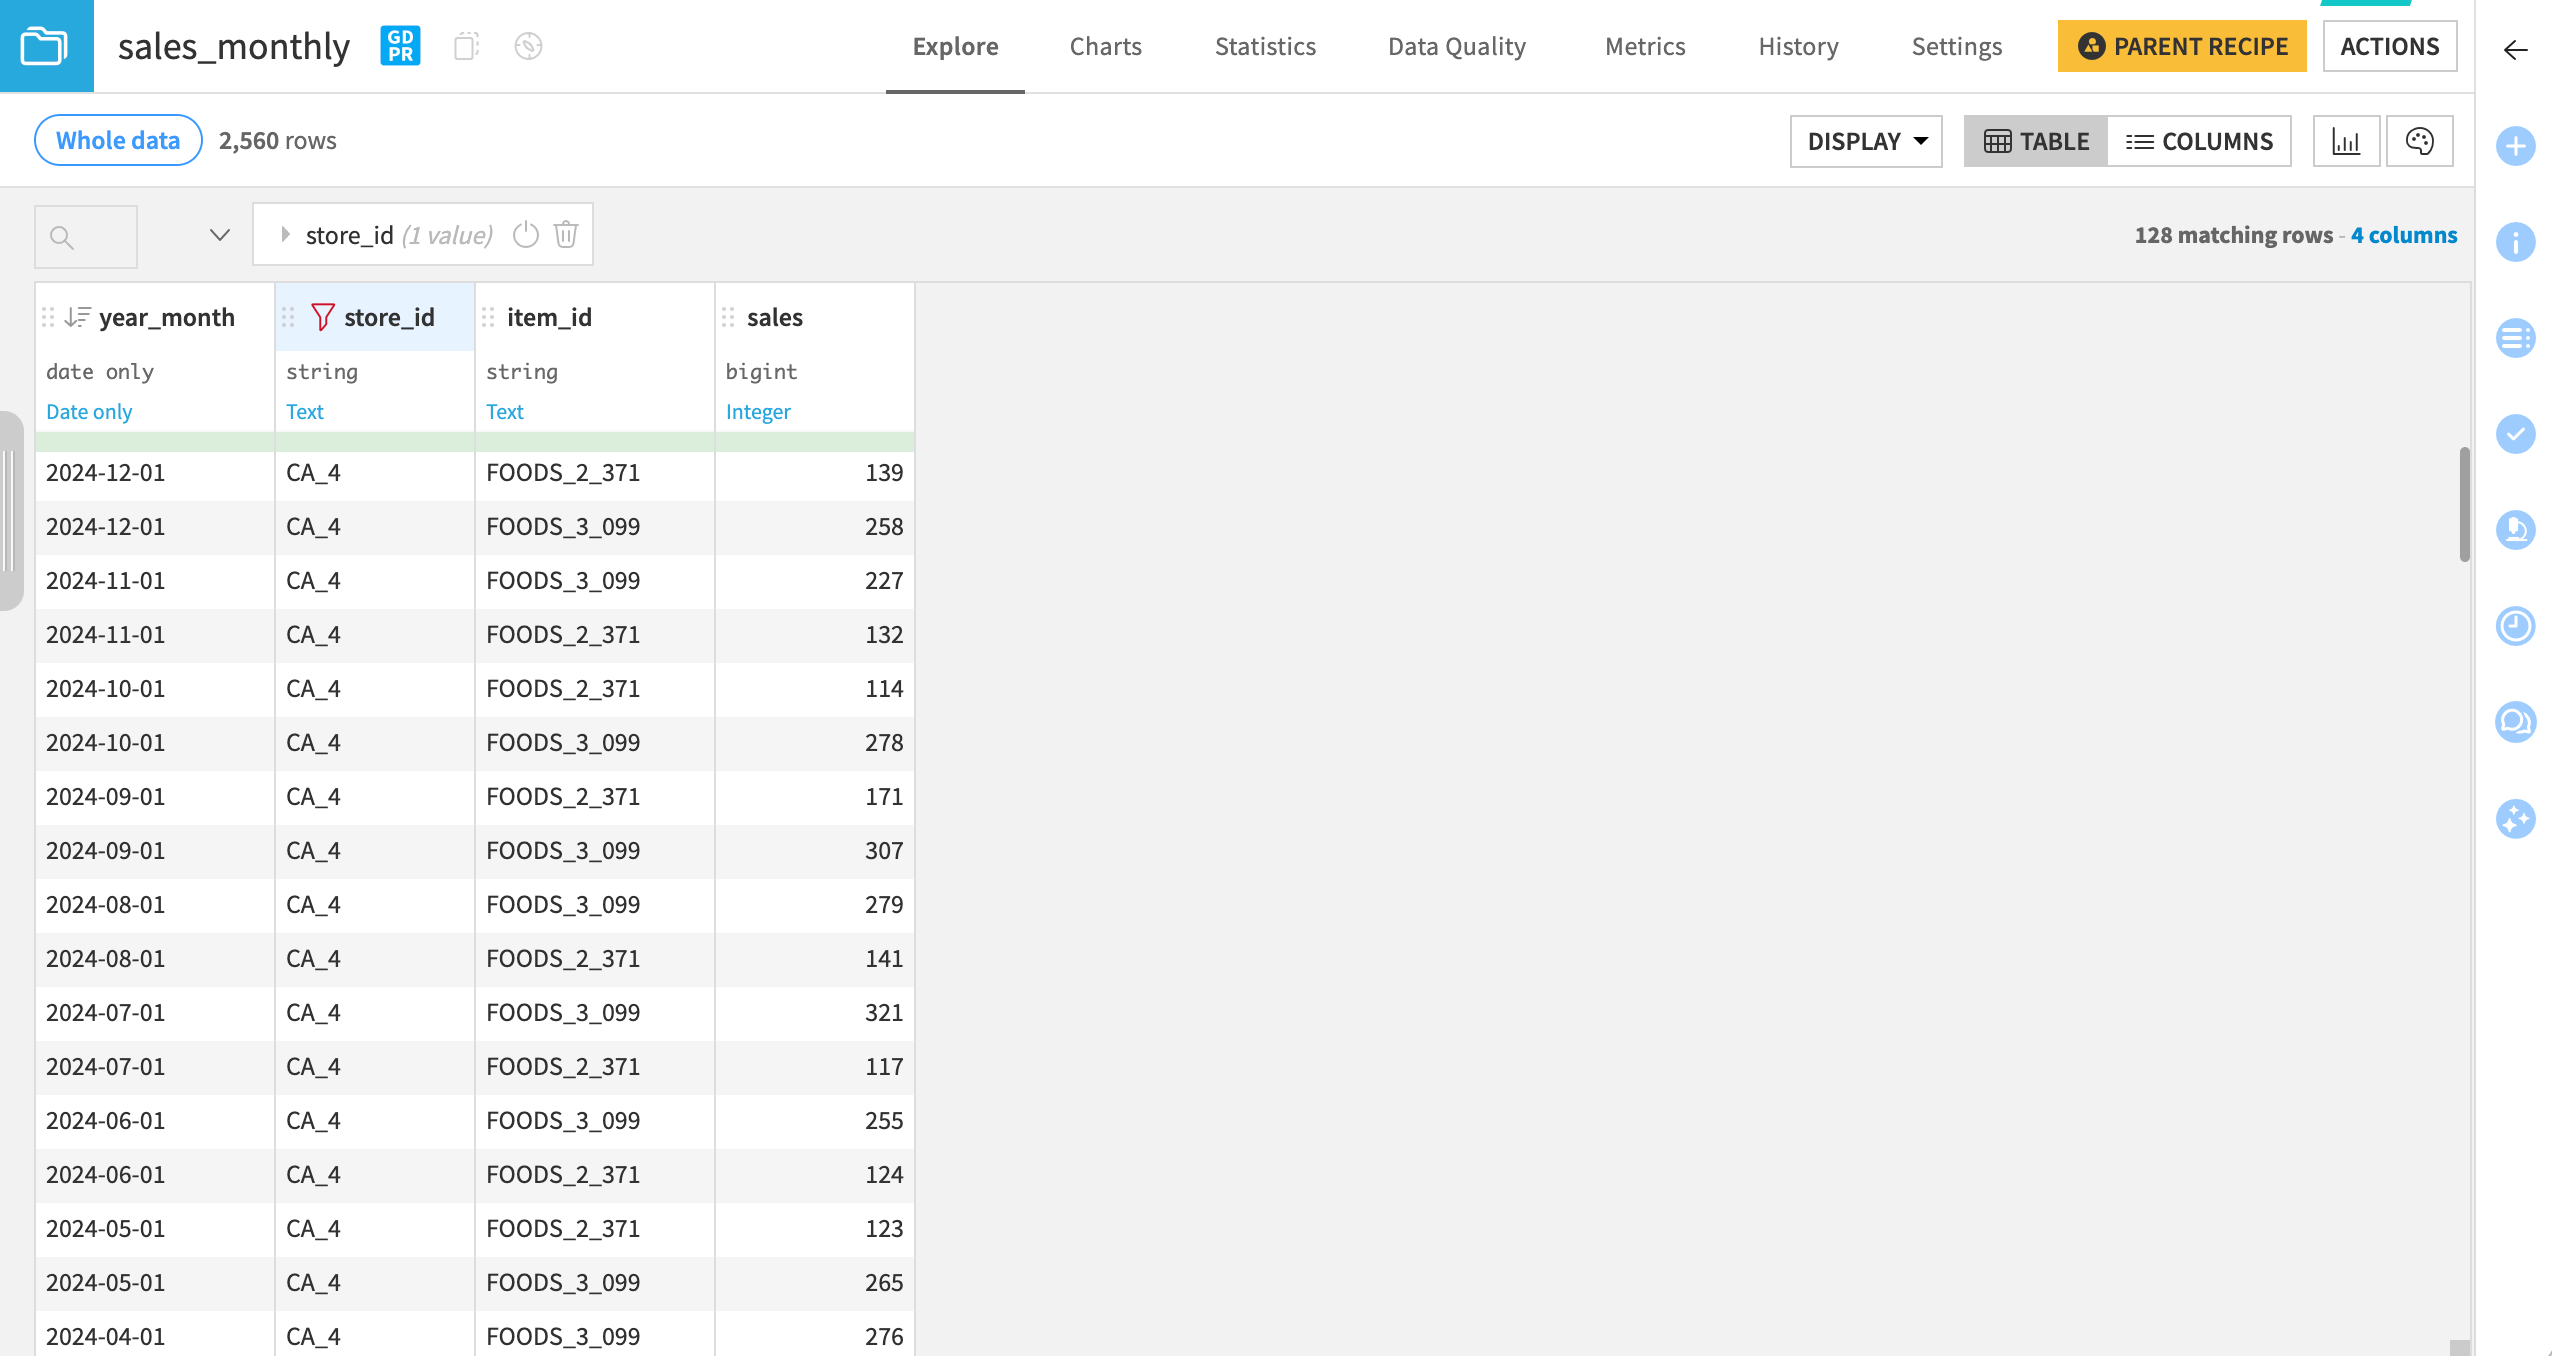This screenshot has width=2552, height=1356.
Task: Open the data quality checks panel
Action: point(2516,434)
